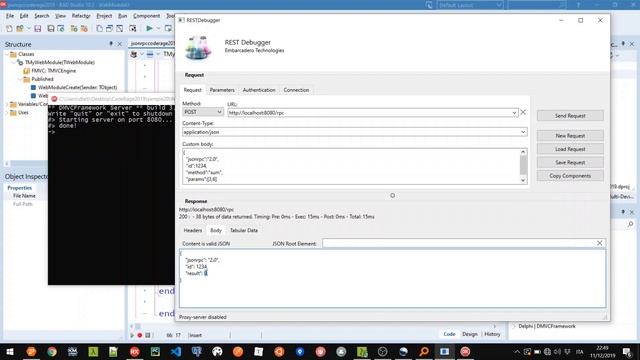This screenshot has width=640, height=360.
Task: Click the Open project toolbar icon
Action: pos(20,29)
